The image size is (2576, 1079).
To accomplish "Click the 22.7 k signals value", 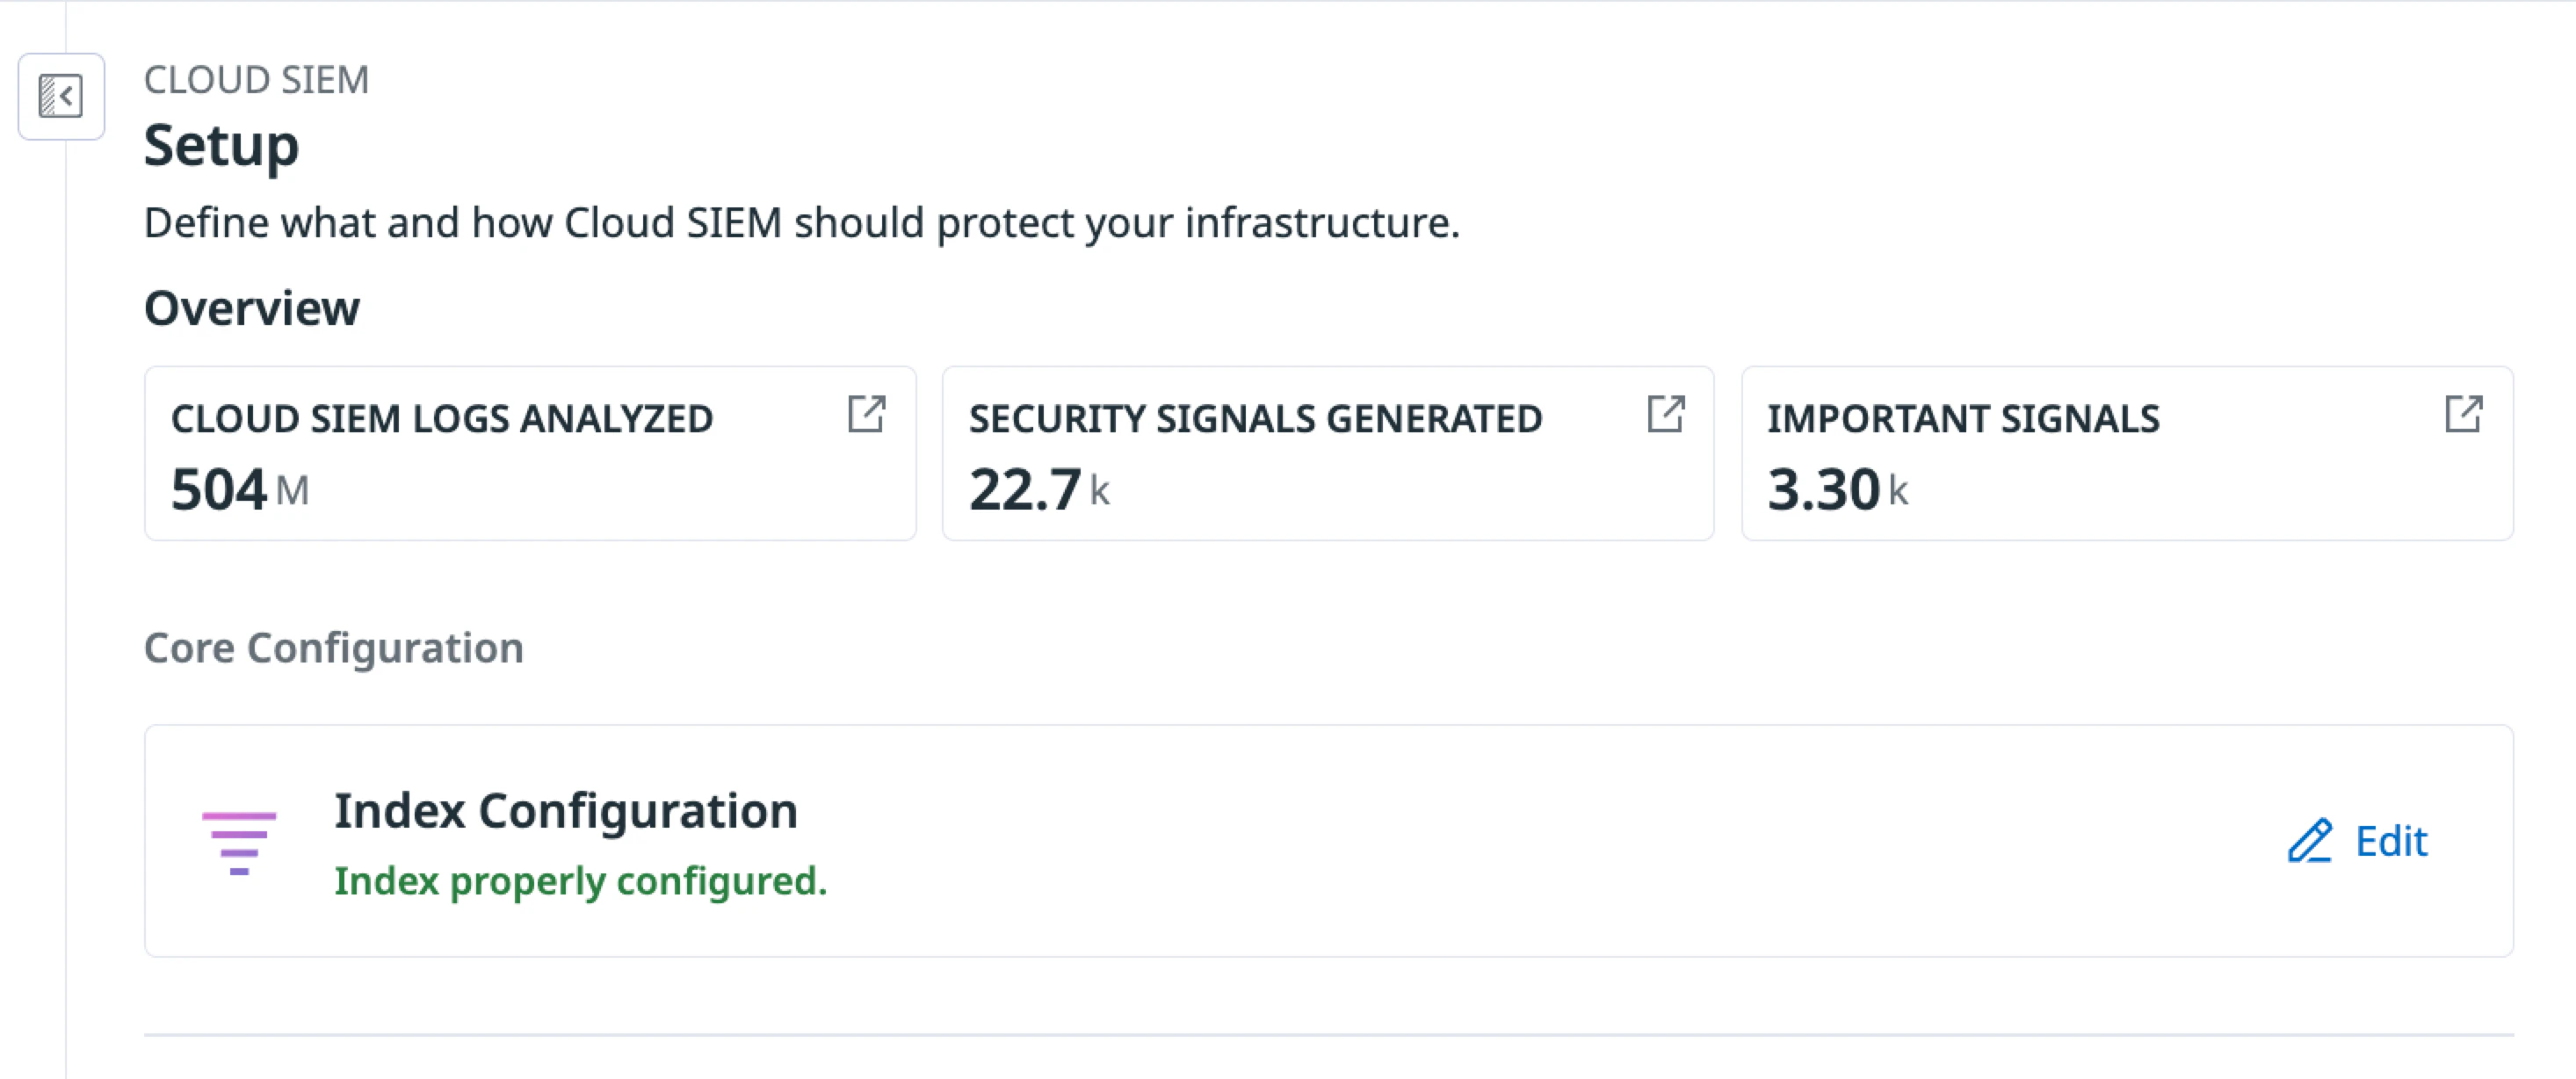I will pyautogui.click(x=1039, y=490).
